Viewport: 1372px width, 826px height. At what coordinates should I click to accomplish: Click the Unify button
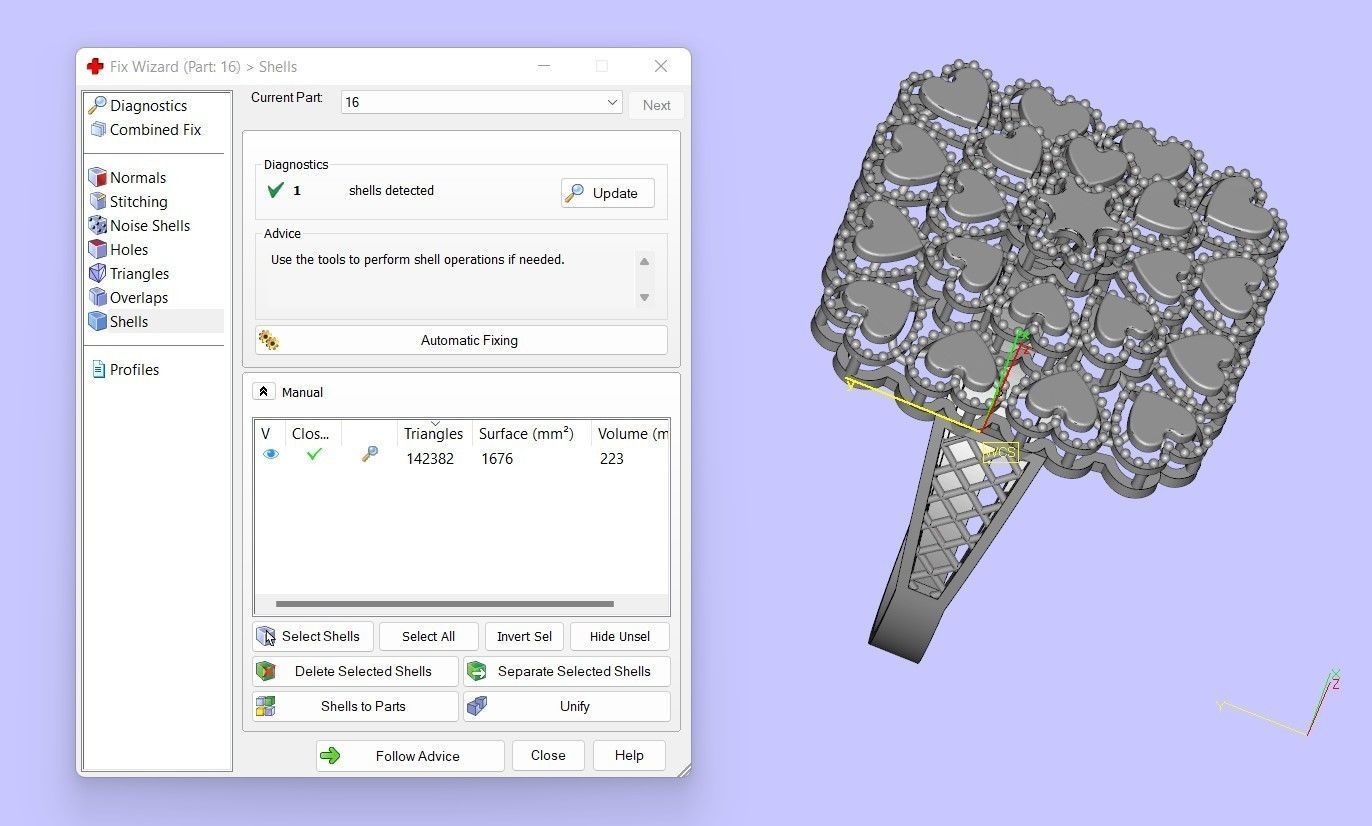point(567,706)
